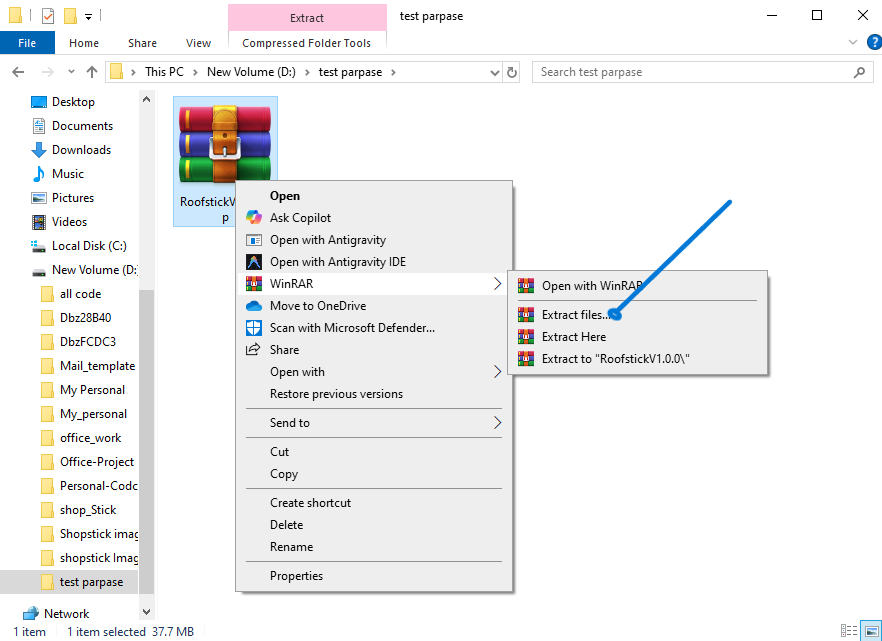Click the Antigravity IDE icon

pos(254,262)
